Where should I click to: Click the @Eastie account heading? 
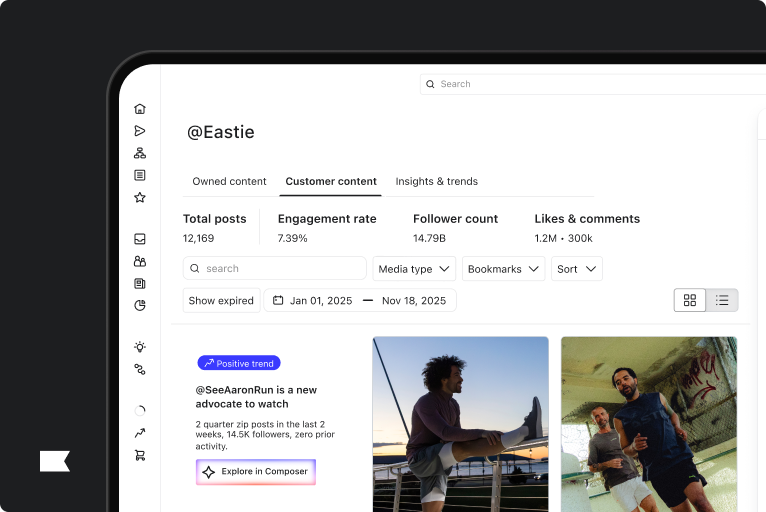click(221, 132)
